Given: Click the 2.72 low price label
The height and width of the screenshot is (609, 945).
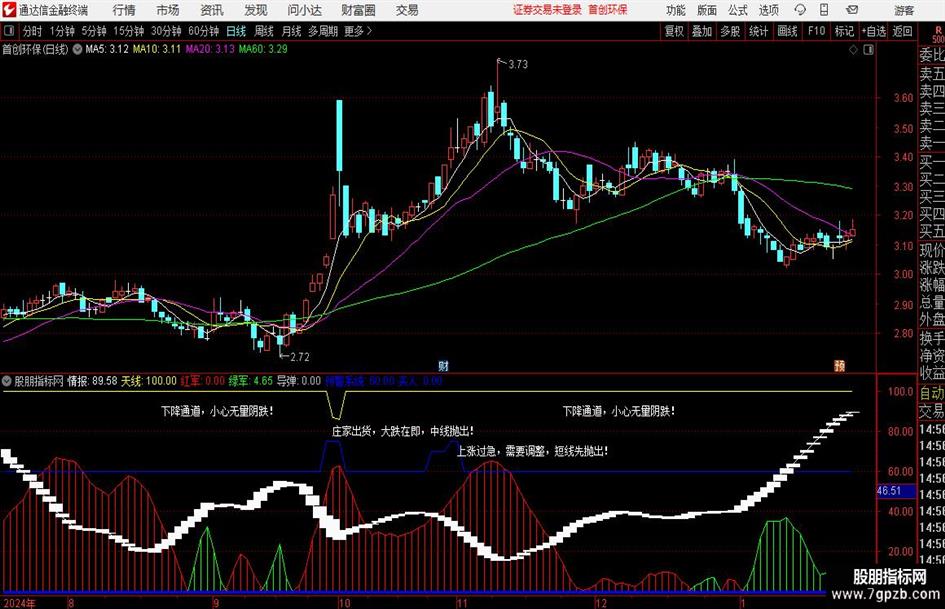Looking at the screenshot, I should click(x=300, y=357).
